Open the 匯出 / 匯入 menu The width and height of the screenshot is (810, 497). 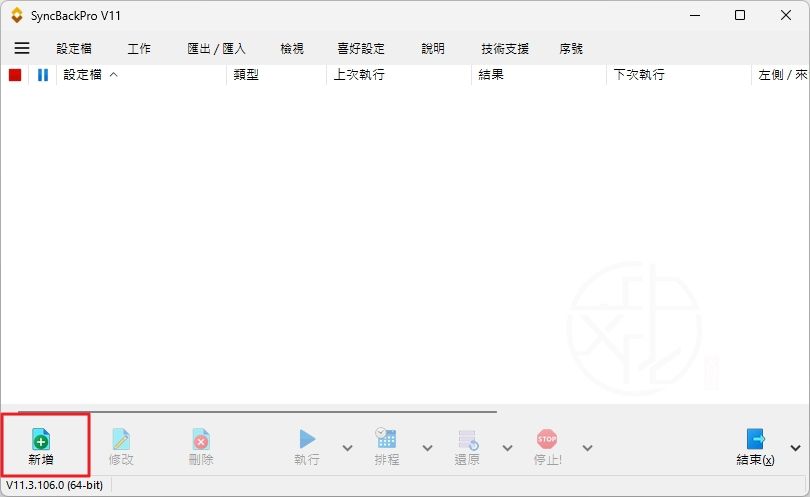pos(216,48)
